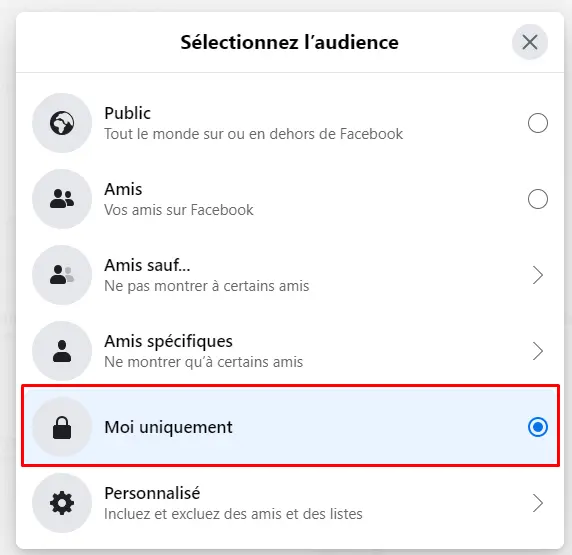
Task: Click the globe icon for Public
Action: click(62, 123)
